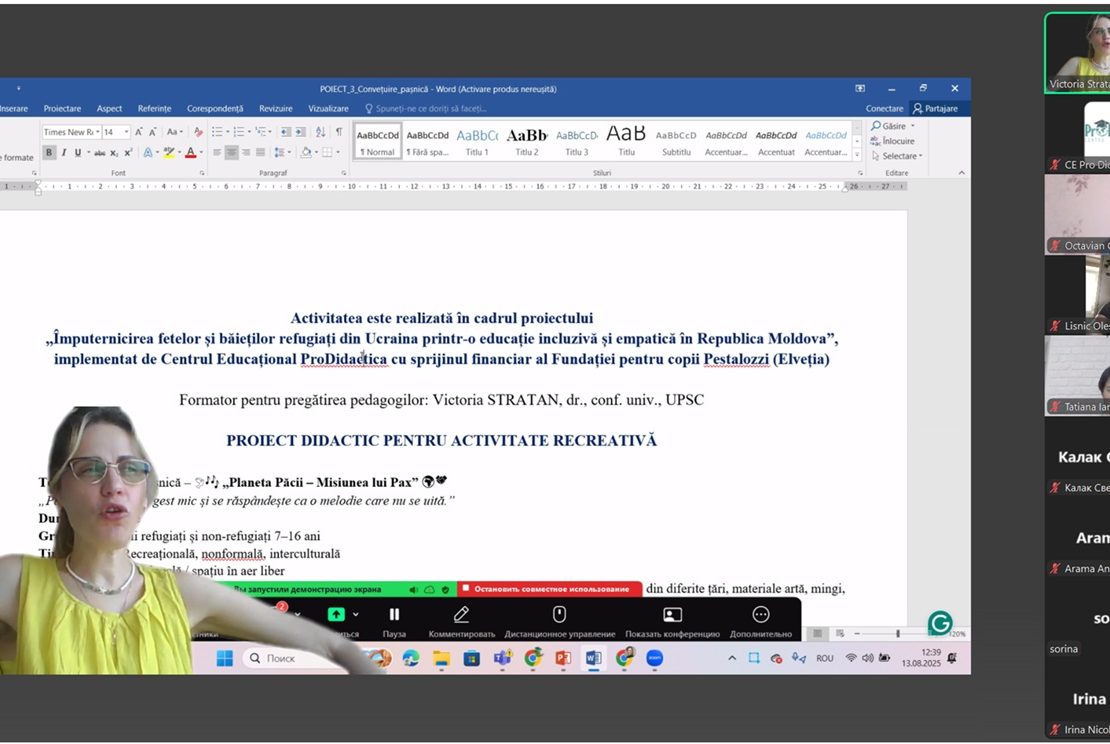Sort text with the A-Z sort icon
This screenshot has height=744, width=1110.
coord(321,132)
